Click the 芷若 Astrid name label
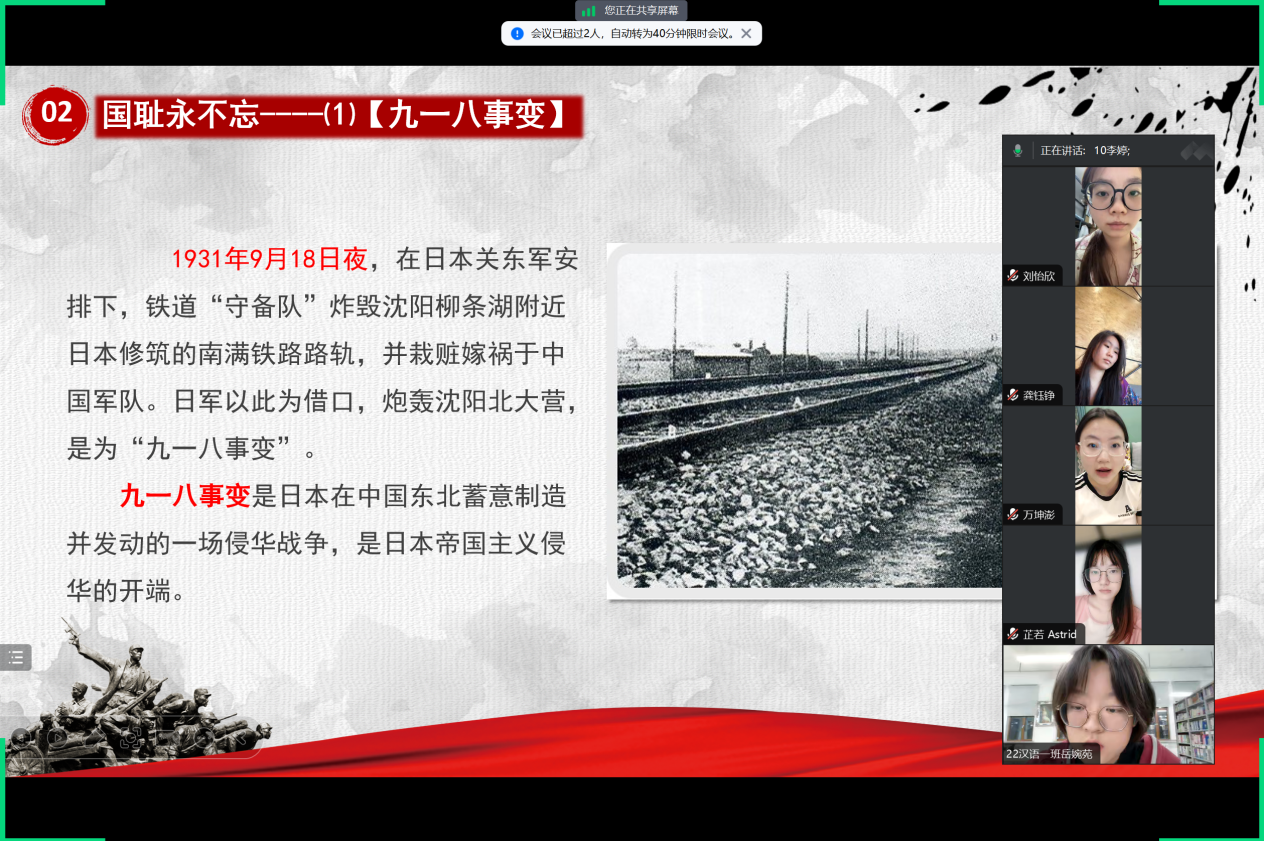This screenshot has height=841, width=1264. point(1049,634)
